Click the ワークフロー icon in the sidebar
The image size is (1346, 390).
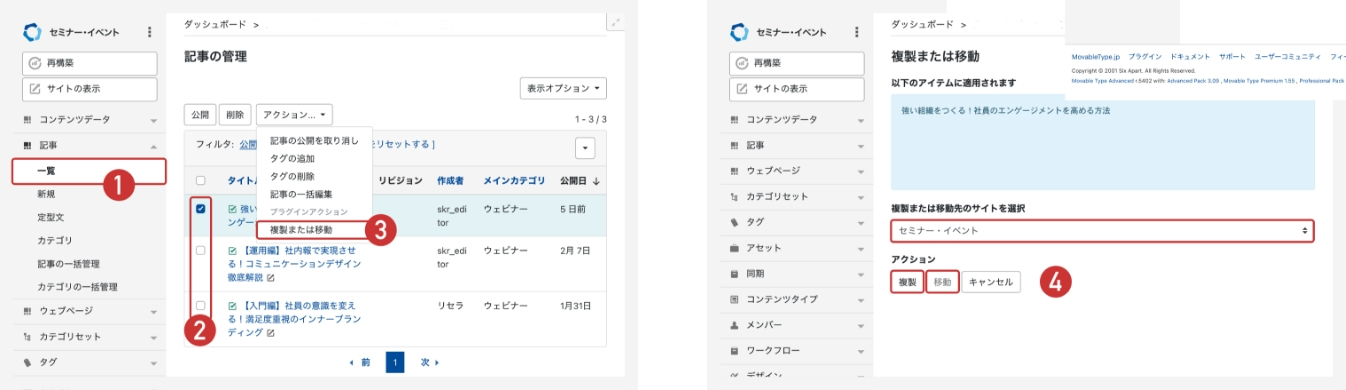pos(735,352)
